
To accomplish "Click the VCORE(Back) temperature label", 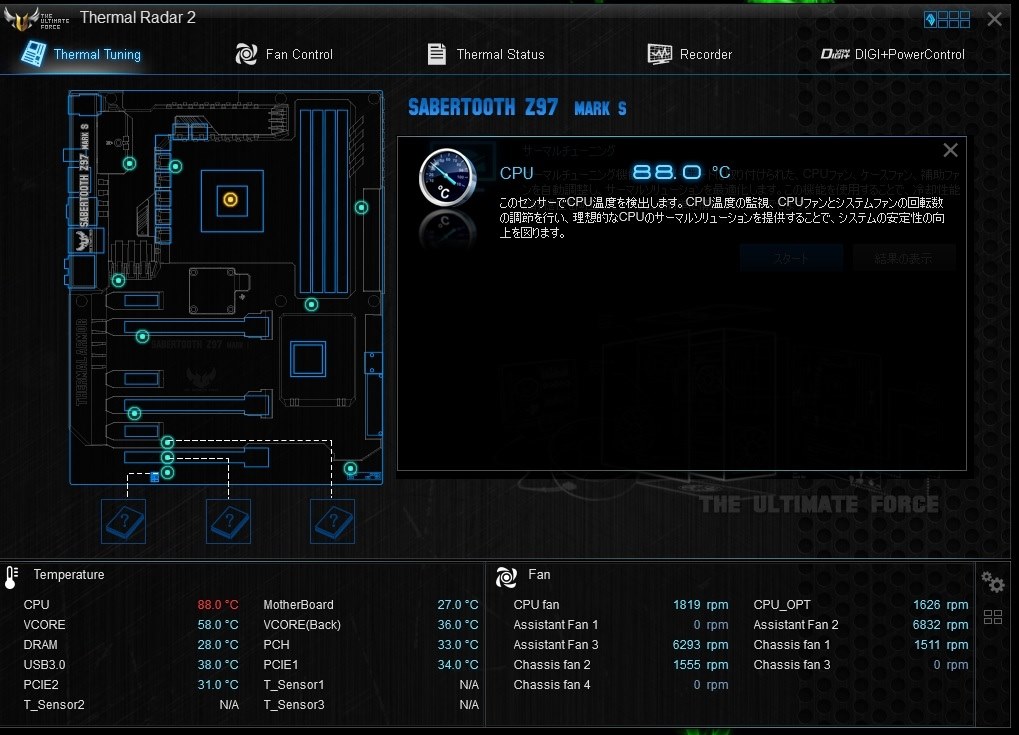I will click(x=302, y=625).
